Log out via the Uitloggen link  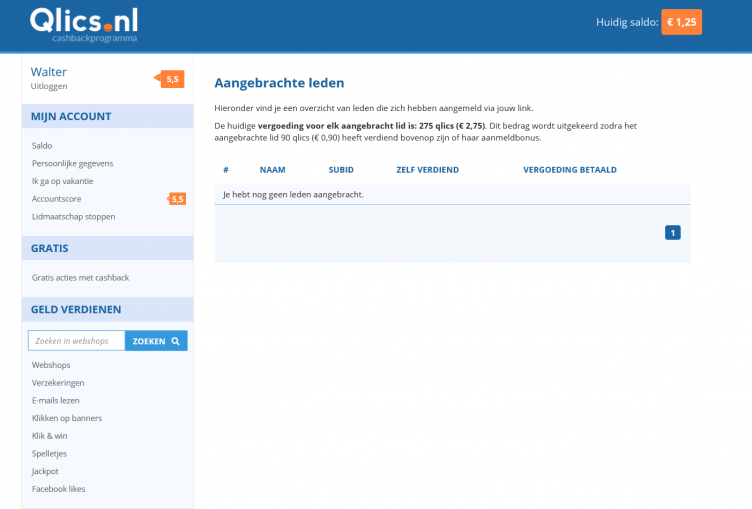(x=49, y=86)
